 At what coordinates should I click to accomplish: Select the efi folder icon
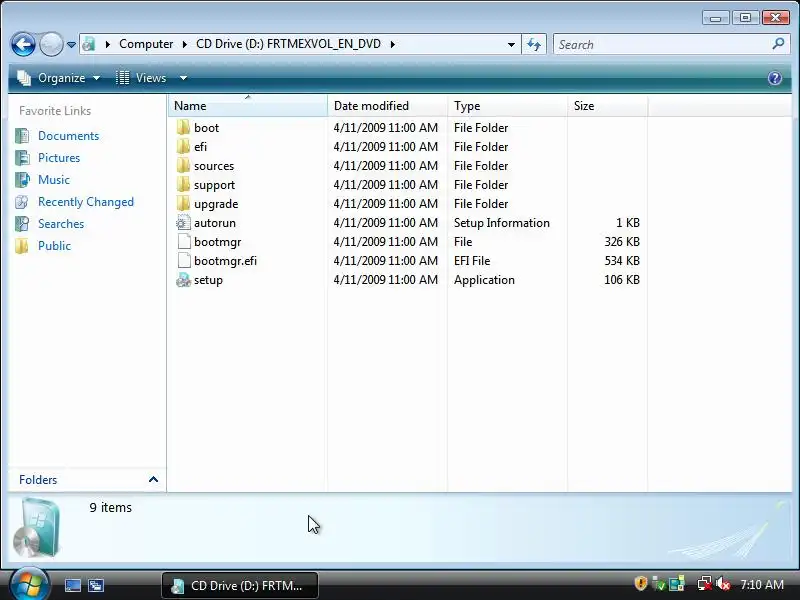click(183, 147)
